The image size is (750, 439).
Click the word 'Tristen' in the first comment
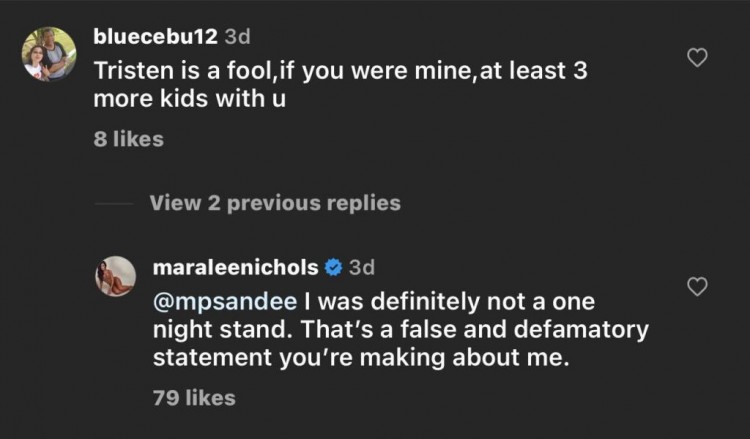pos(129,73)
